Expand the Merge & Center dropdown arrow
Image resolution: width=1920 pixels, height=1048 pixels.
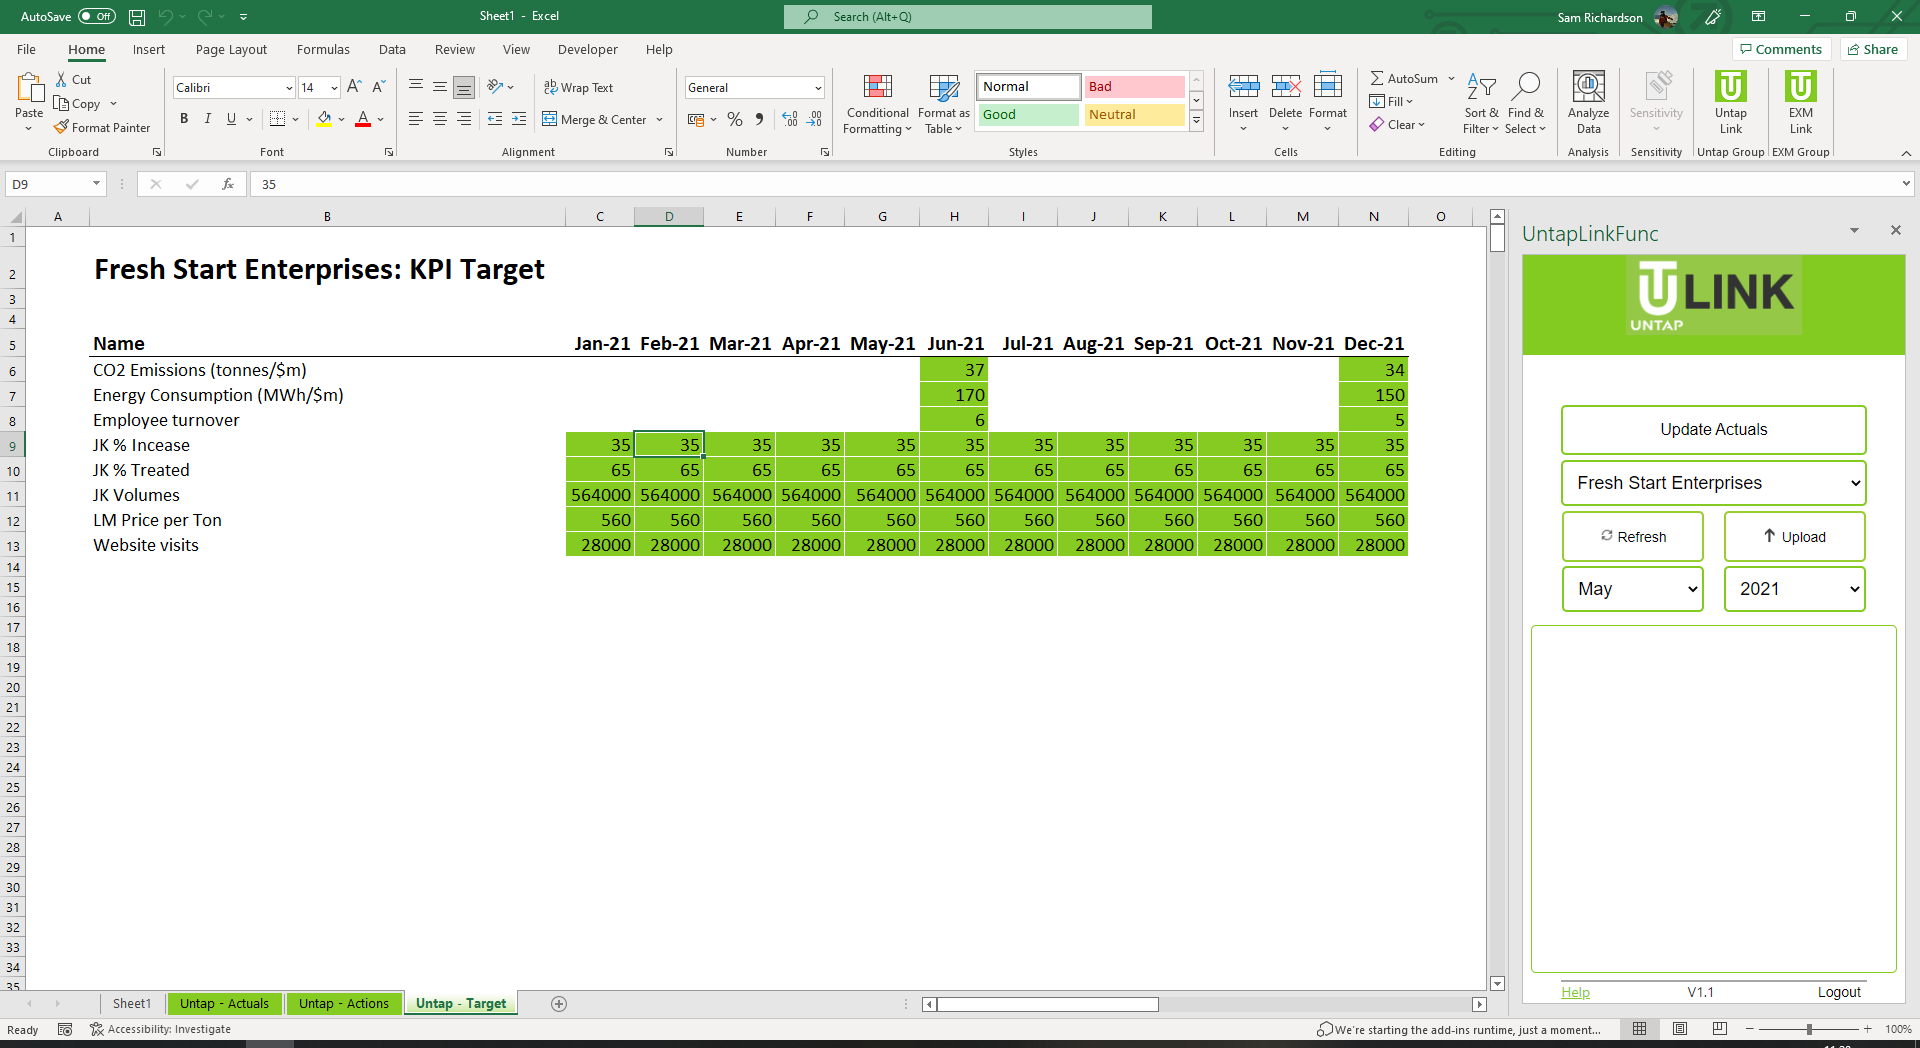click(660, 119)
